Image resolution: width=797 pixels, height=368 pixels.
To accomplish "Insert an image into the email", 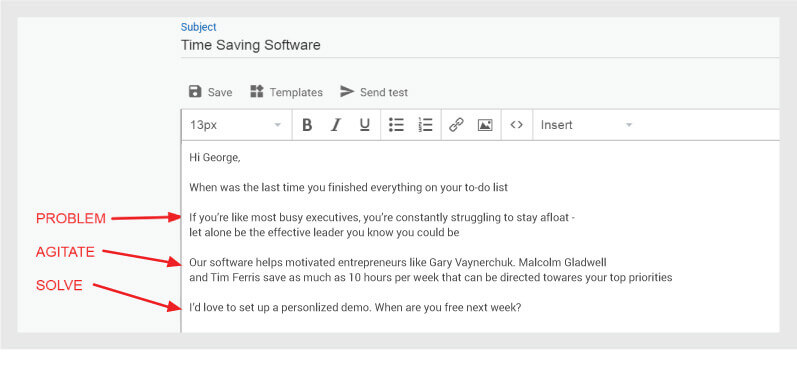I will 485,125.
